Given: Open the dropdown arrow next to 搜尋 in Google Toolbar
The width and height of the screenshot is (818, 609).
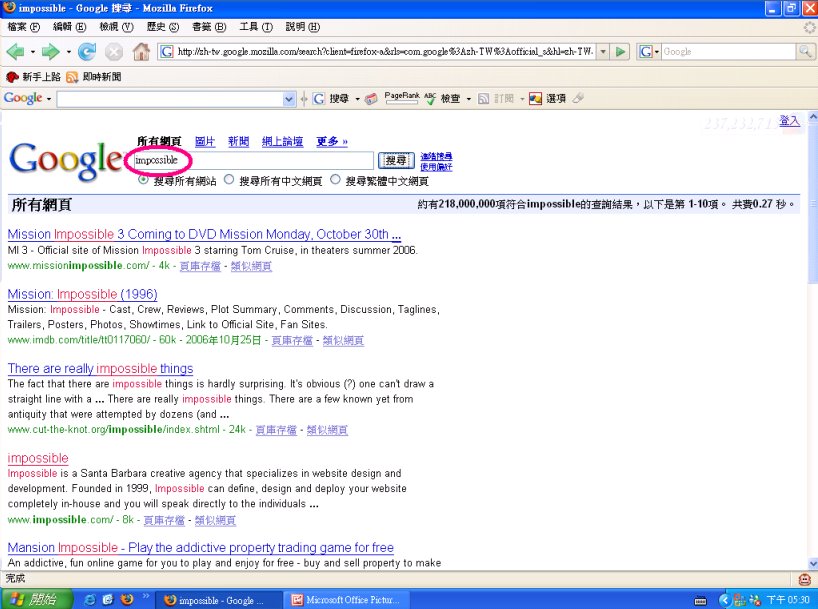Looking at the screenshot, I should pos(357,99).
